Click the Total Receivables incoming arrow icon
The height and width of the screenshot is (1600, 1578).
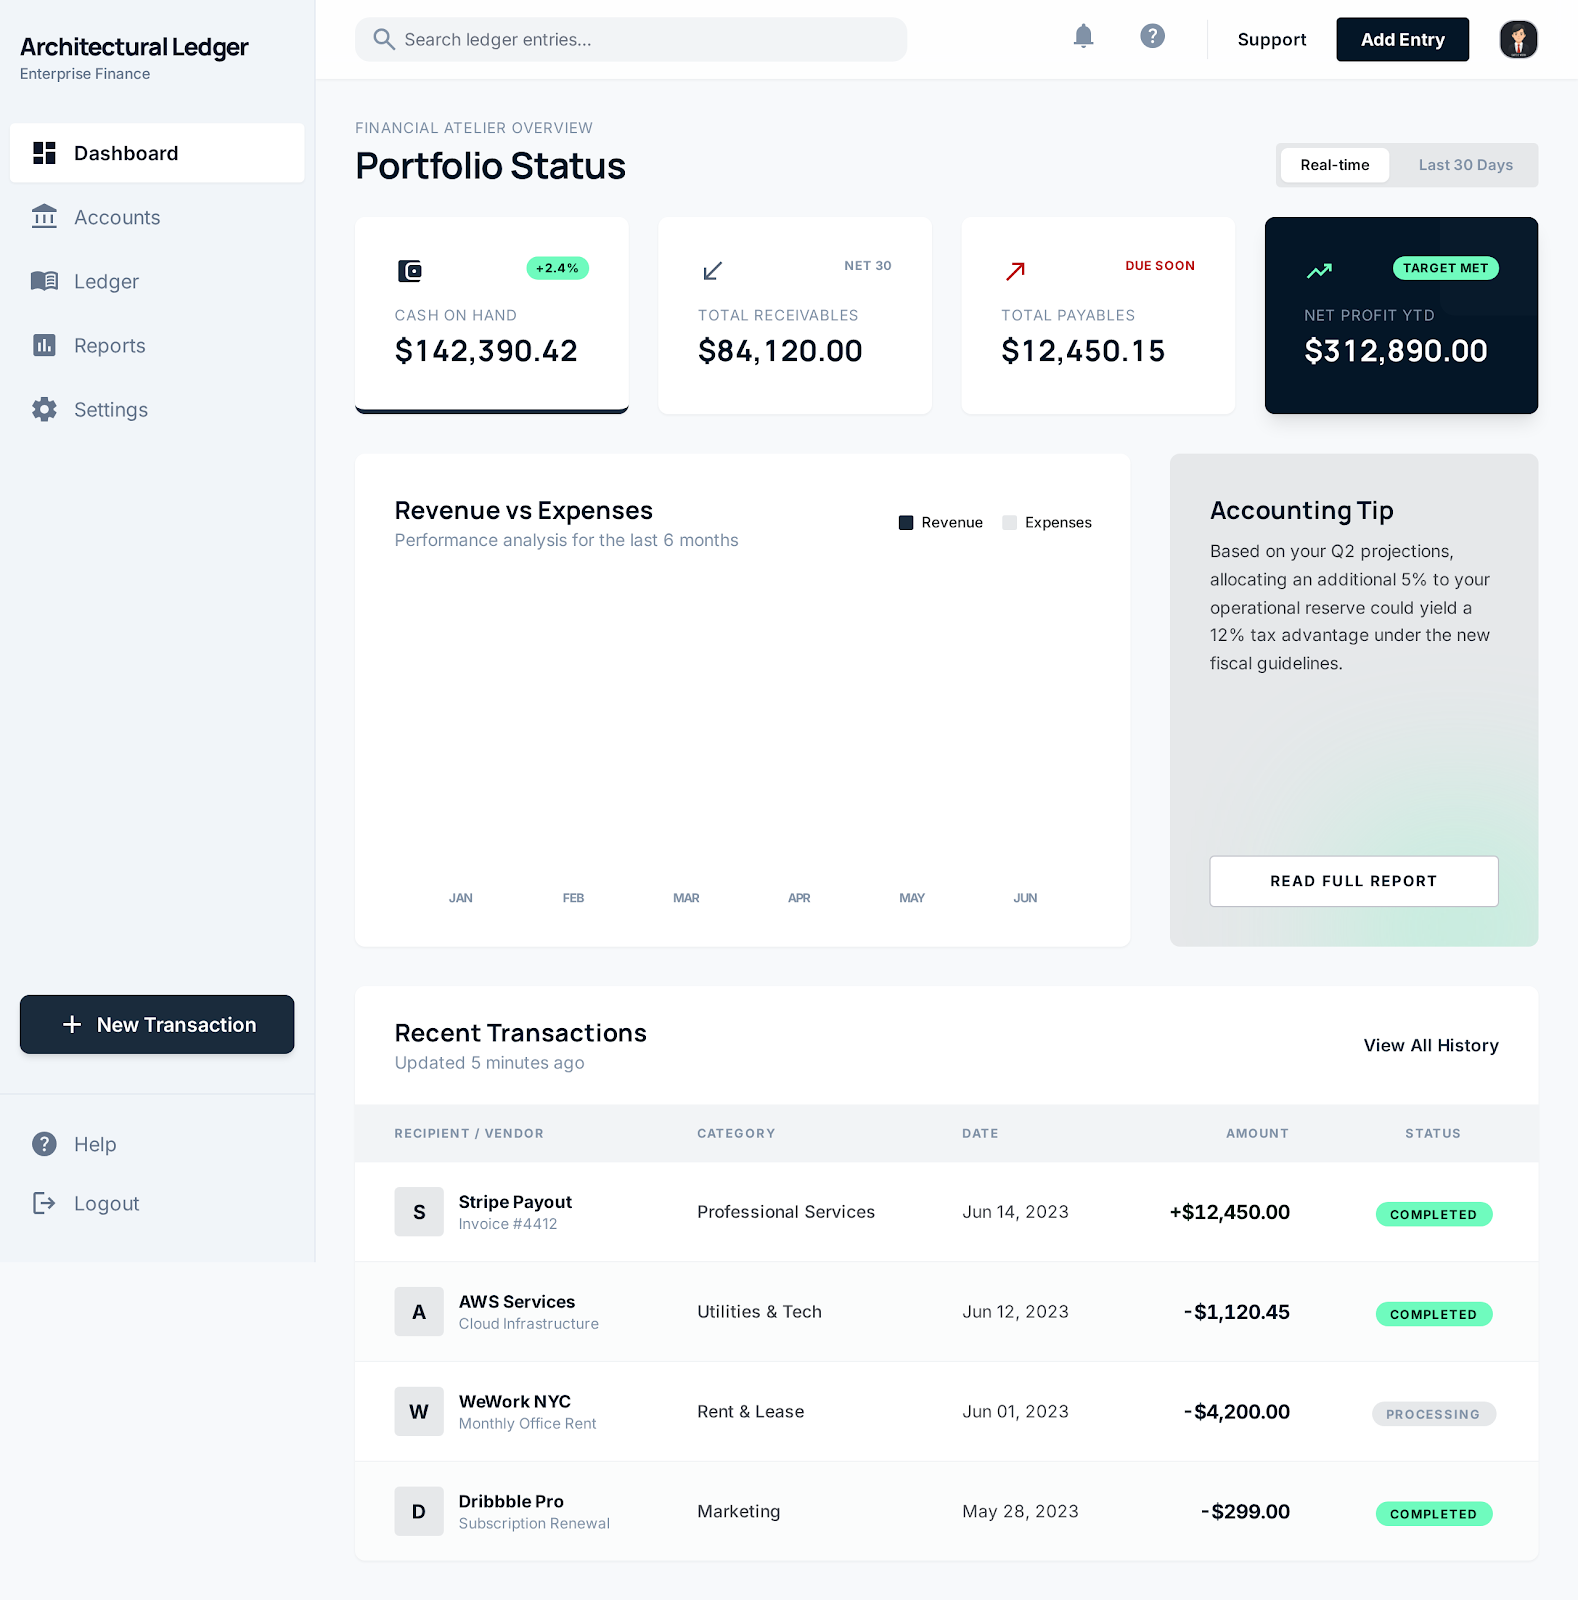click(x=712, y=271)
